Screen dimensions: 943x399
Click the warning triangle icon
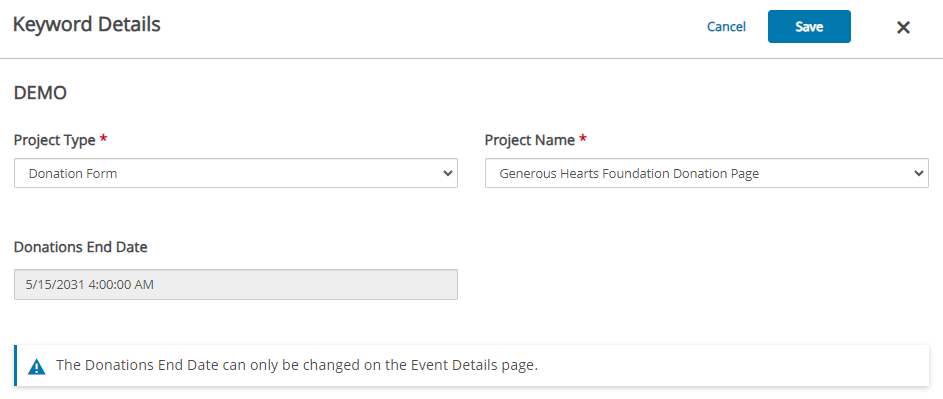pos(37,366)
